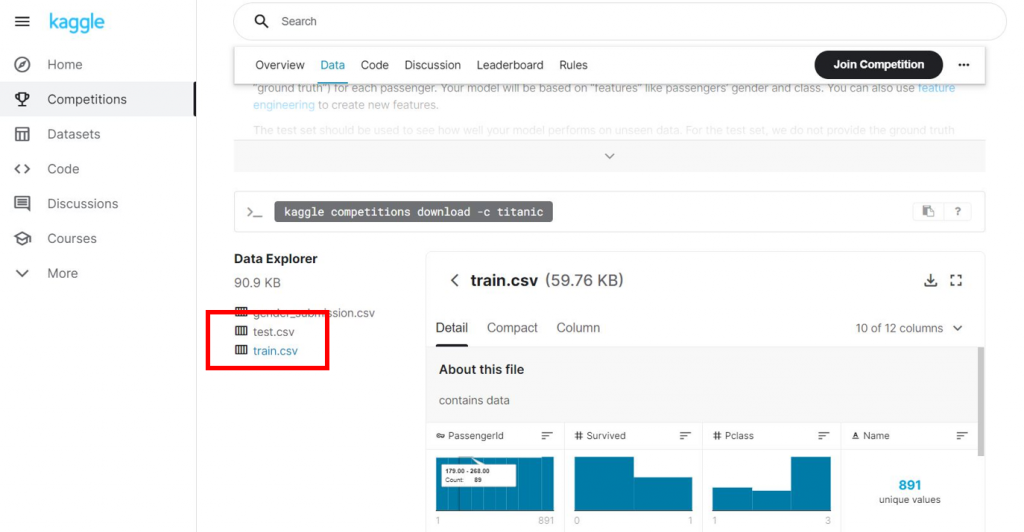Open the three-dot options menu
Viewport: 1024px width, 532px height.
963,65
